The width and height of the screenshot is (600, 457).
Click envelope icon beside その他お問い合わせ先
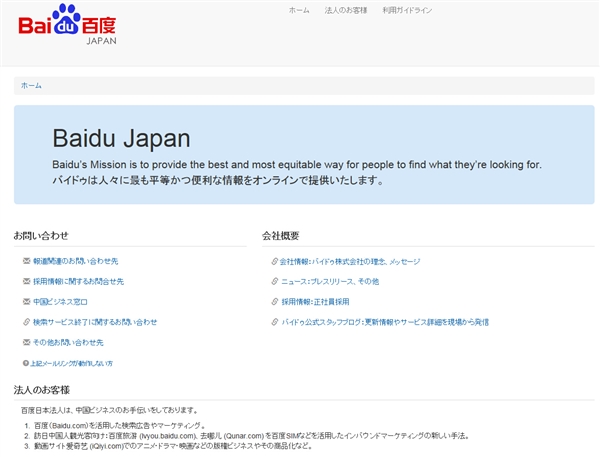point(26,343)
